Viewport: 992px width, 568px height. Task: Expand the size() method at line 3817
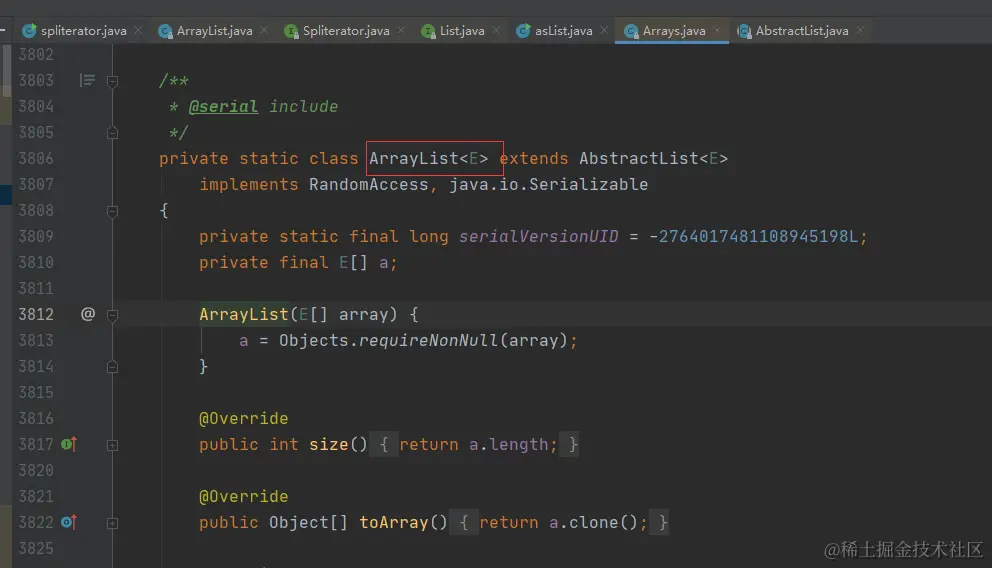112,445
